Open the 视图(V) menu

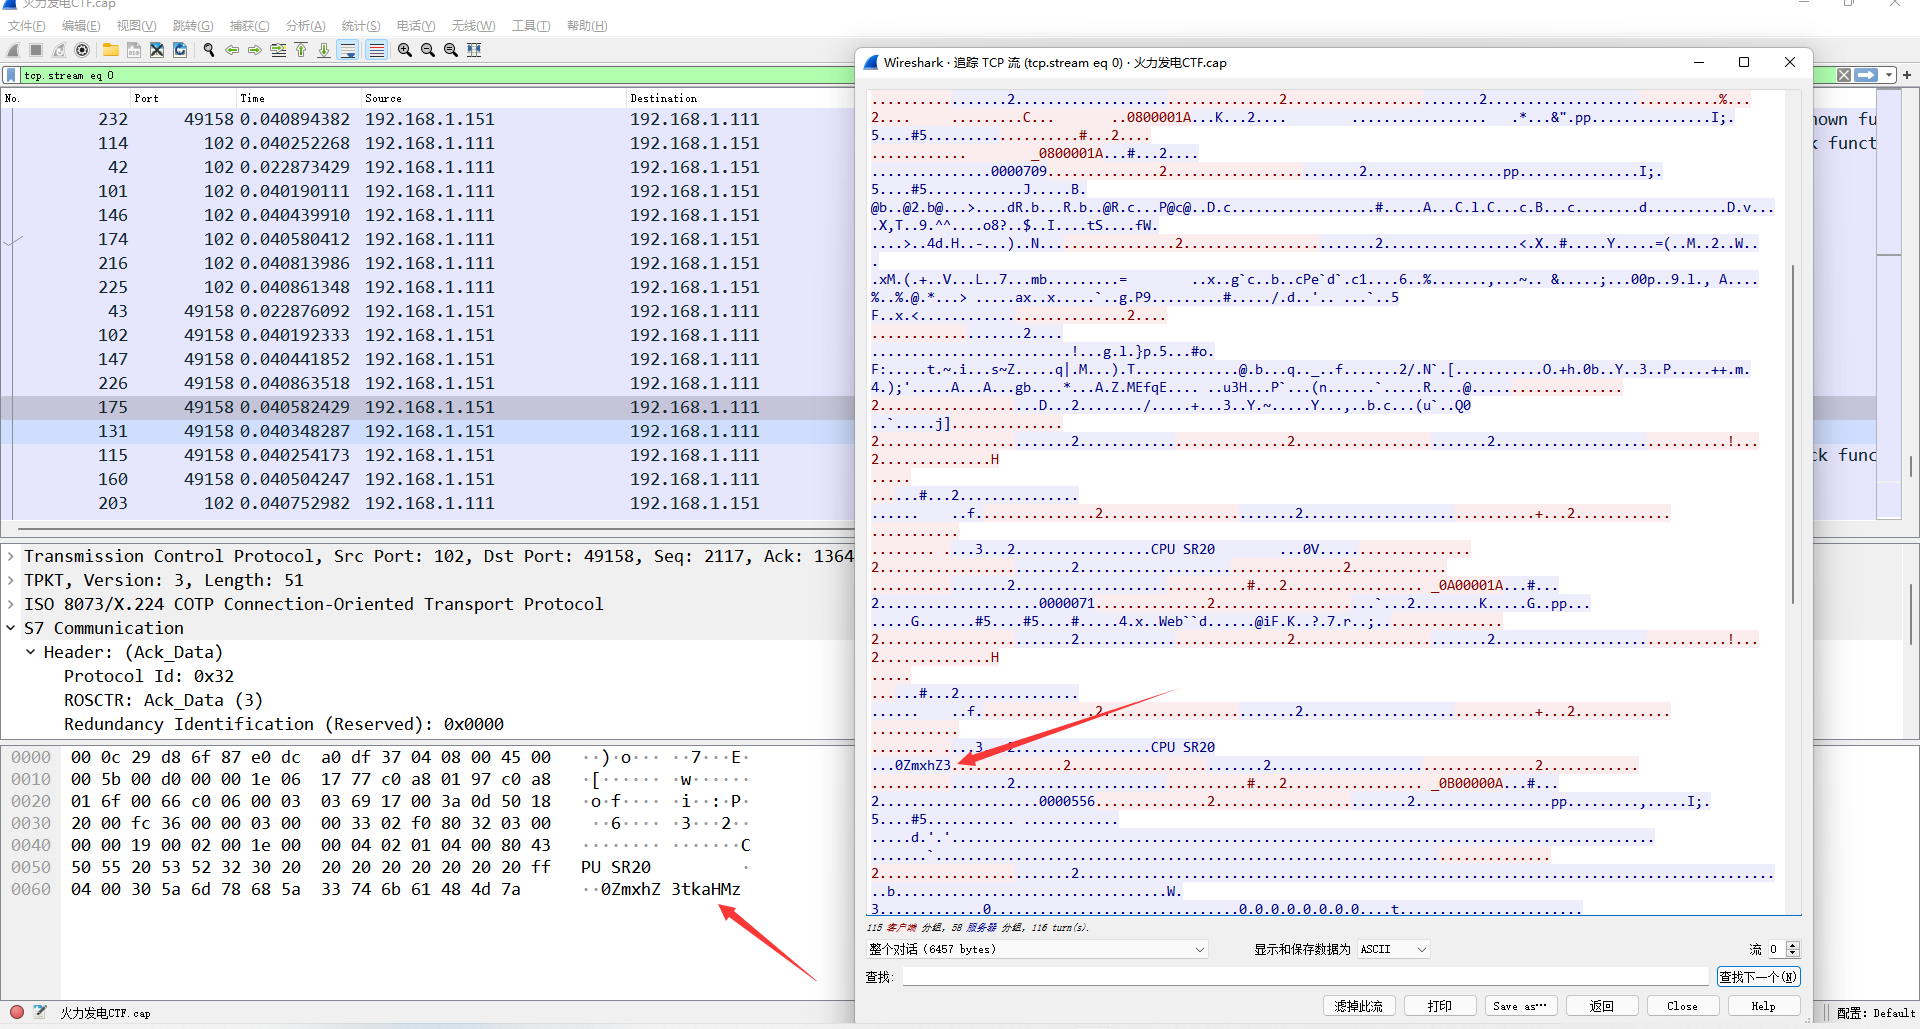click(x=136, y=26)
